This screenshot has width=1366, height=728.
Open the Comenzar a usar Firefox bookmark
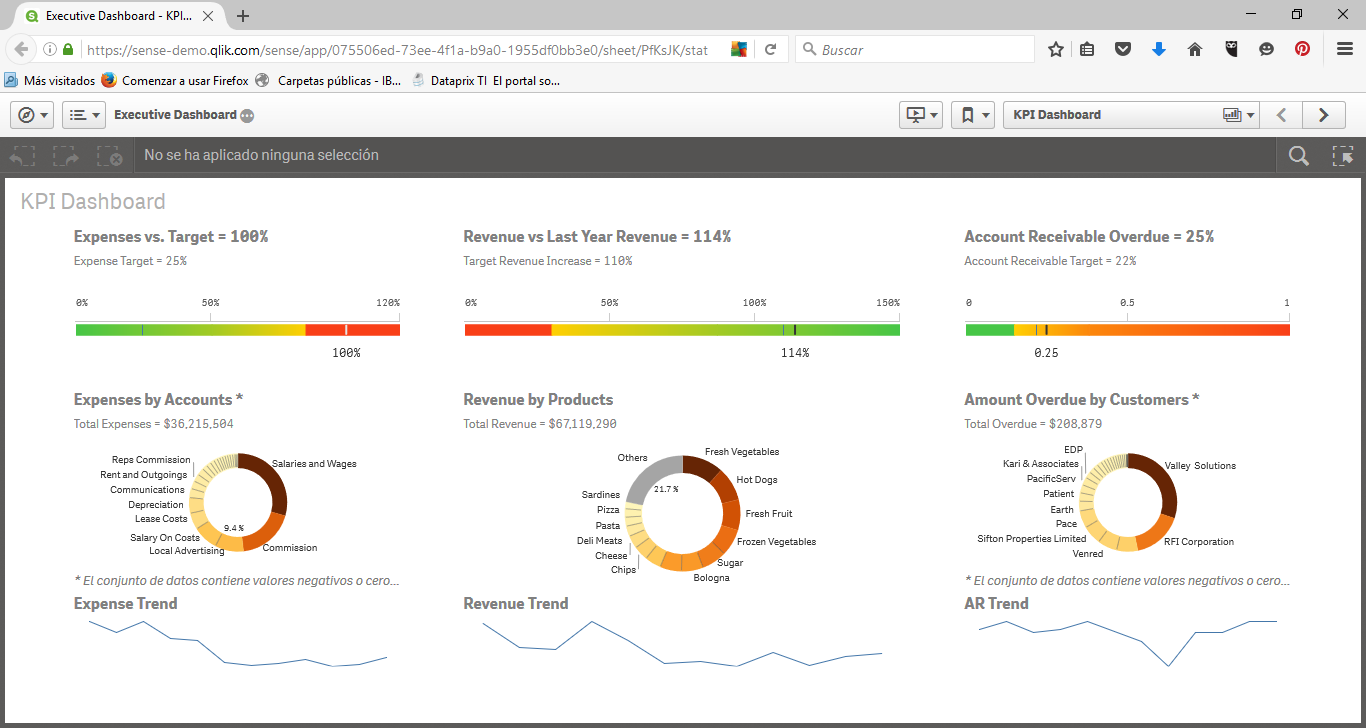click(x=180, y=79)
